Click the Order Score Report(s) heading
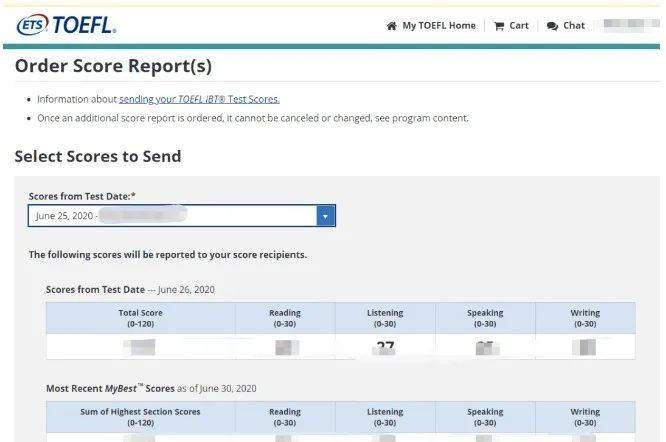Screen dimensions: 666x442 [113, 66]
